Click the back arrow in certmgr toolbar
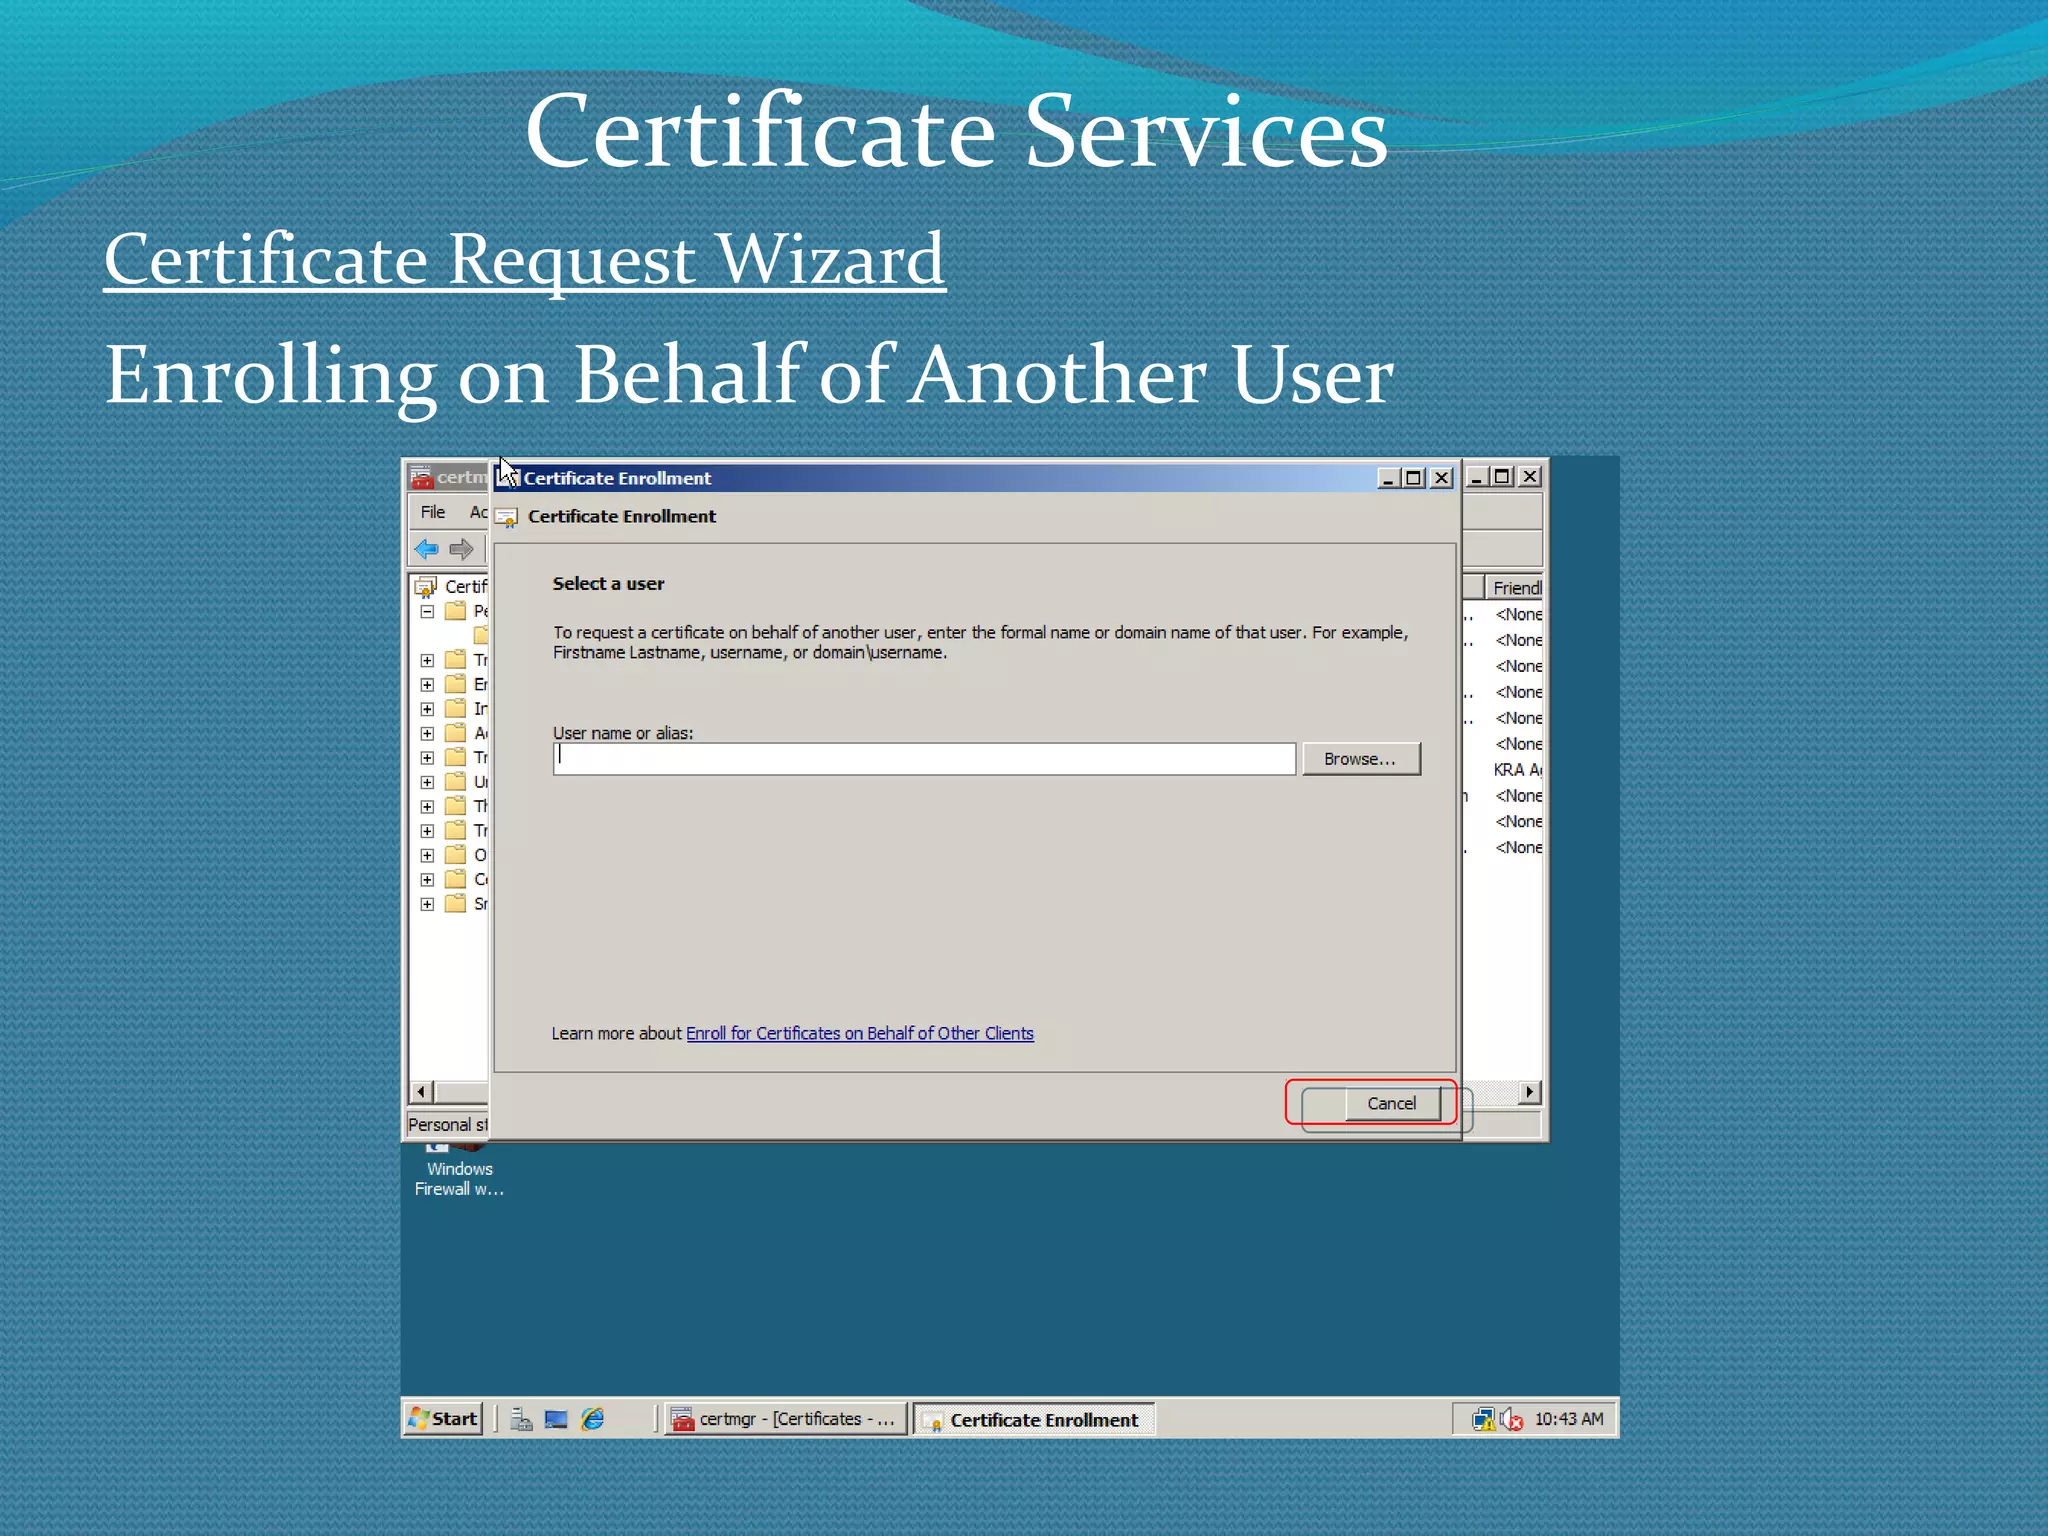The width and height of the screenshot is (2048, 1536). [x=427, y=549]
